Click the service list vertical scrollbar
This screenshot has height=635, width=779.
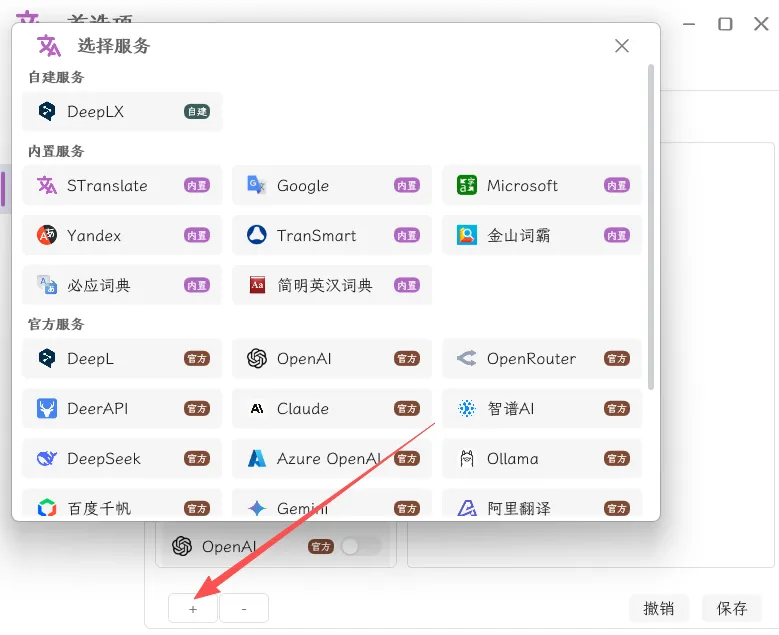click(x=650, y=227)
